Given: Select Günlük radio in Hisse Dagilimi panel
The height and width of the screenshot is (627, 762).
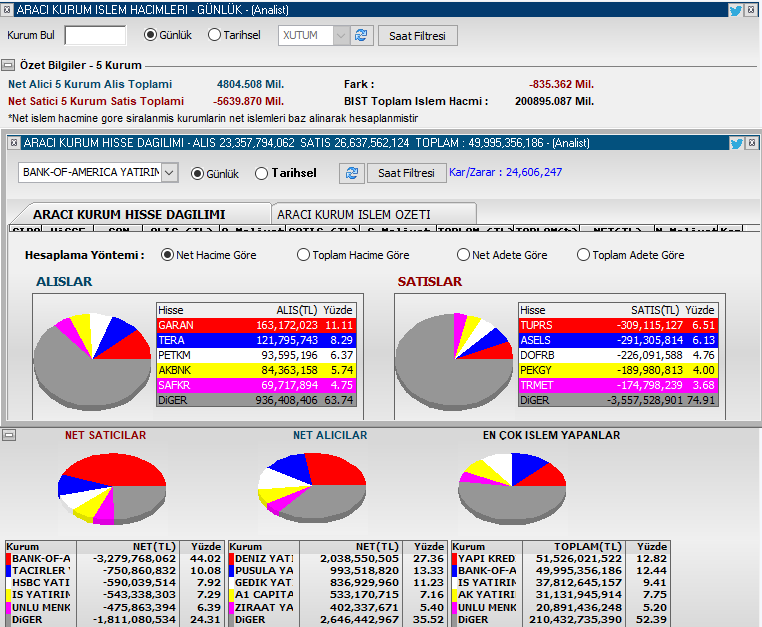Looking at the screenshot, I should pos(197,174).
